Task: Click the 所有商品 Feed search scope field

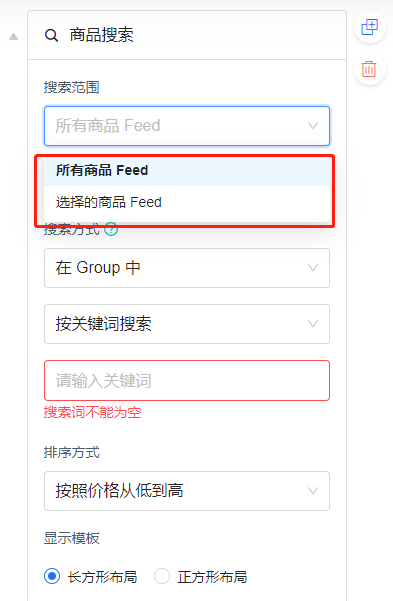Action: coord(187,126)
